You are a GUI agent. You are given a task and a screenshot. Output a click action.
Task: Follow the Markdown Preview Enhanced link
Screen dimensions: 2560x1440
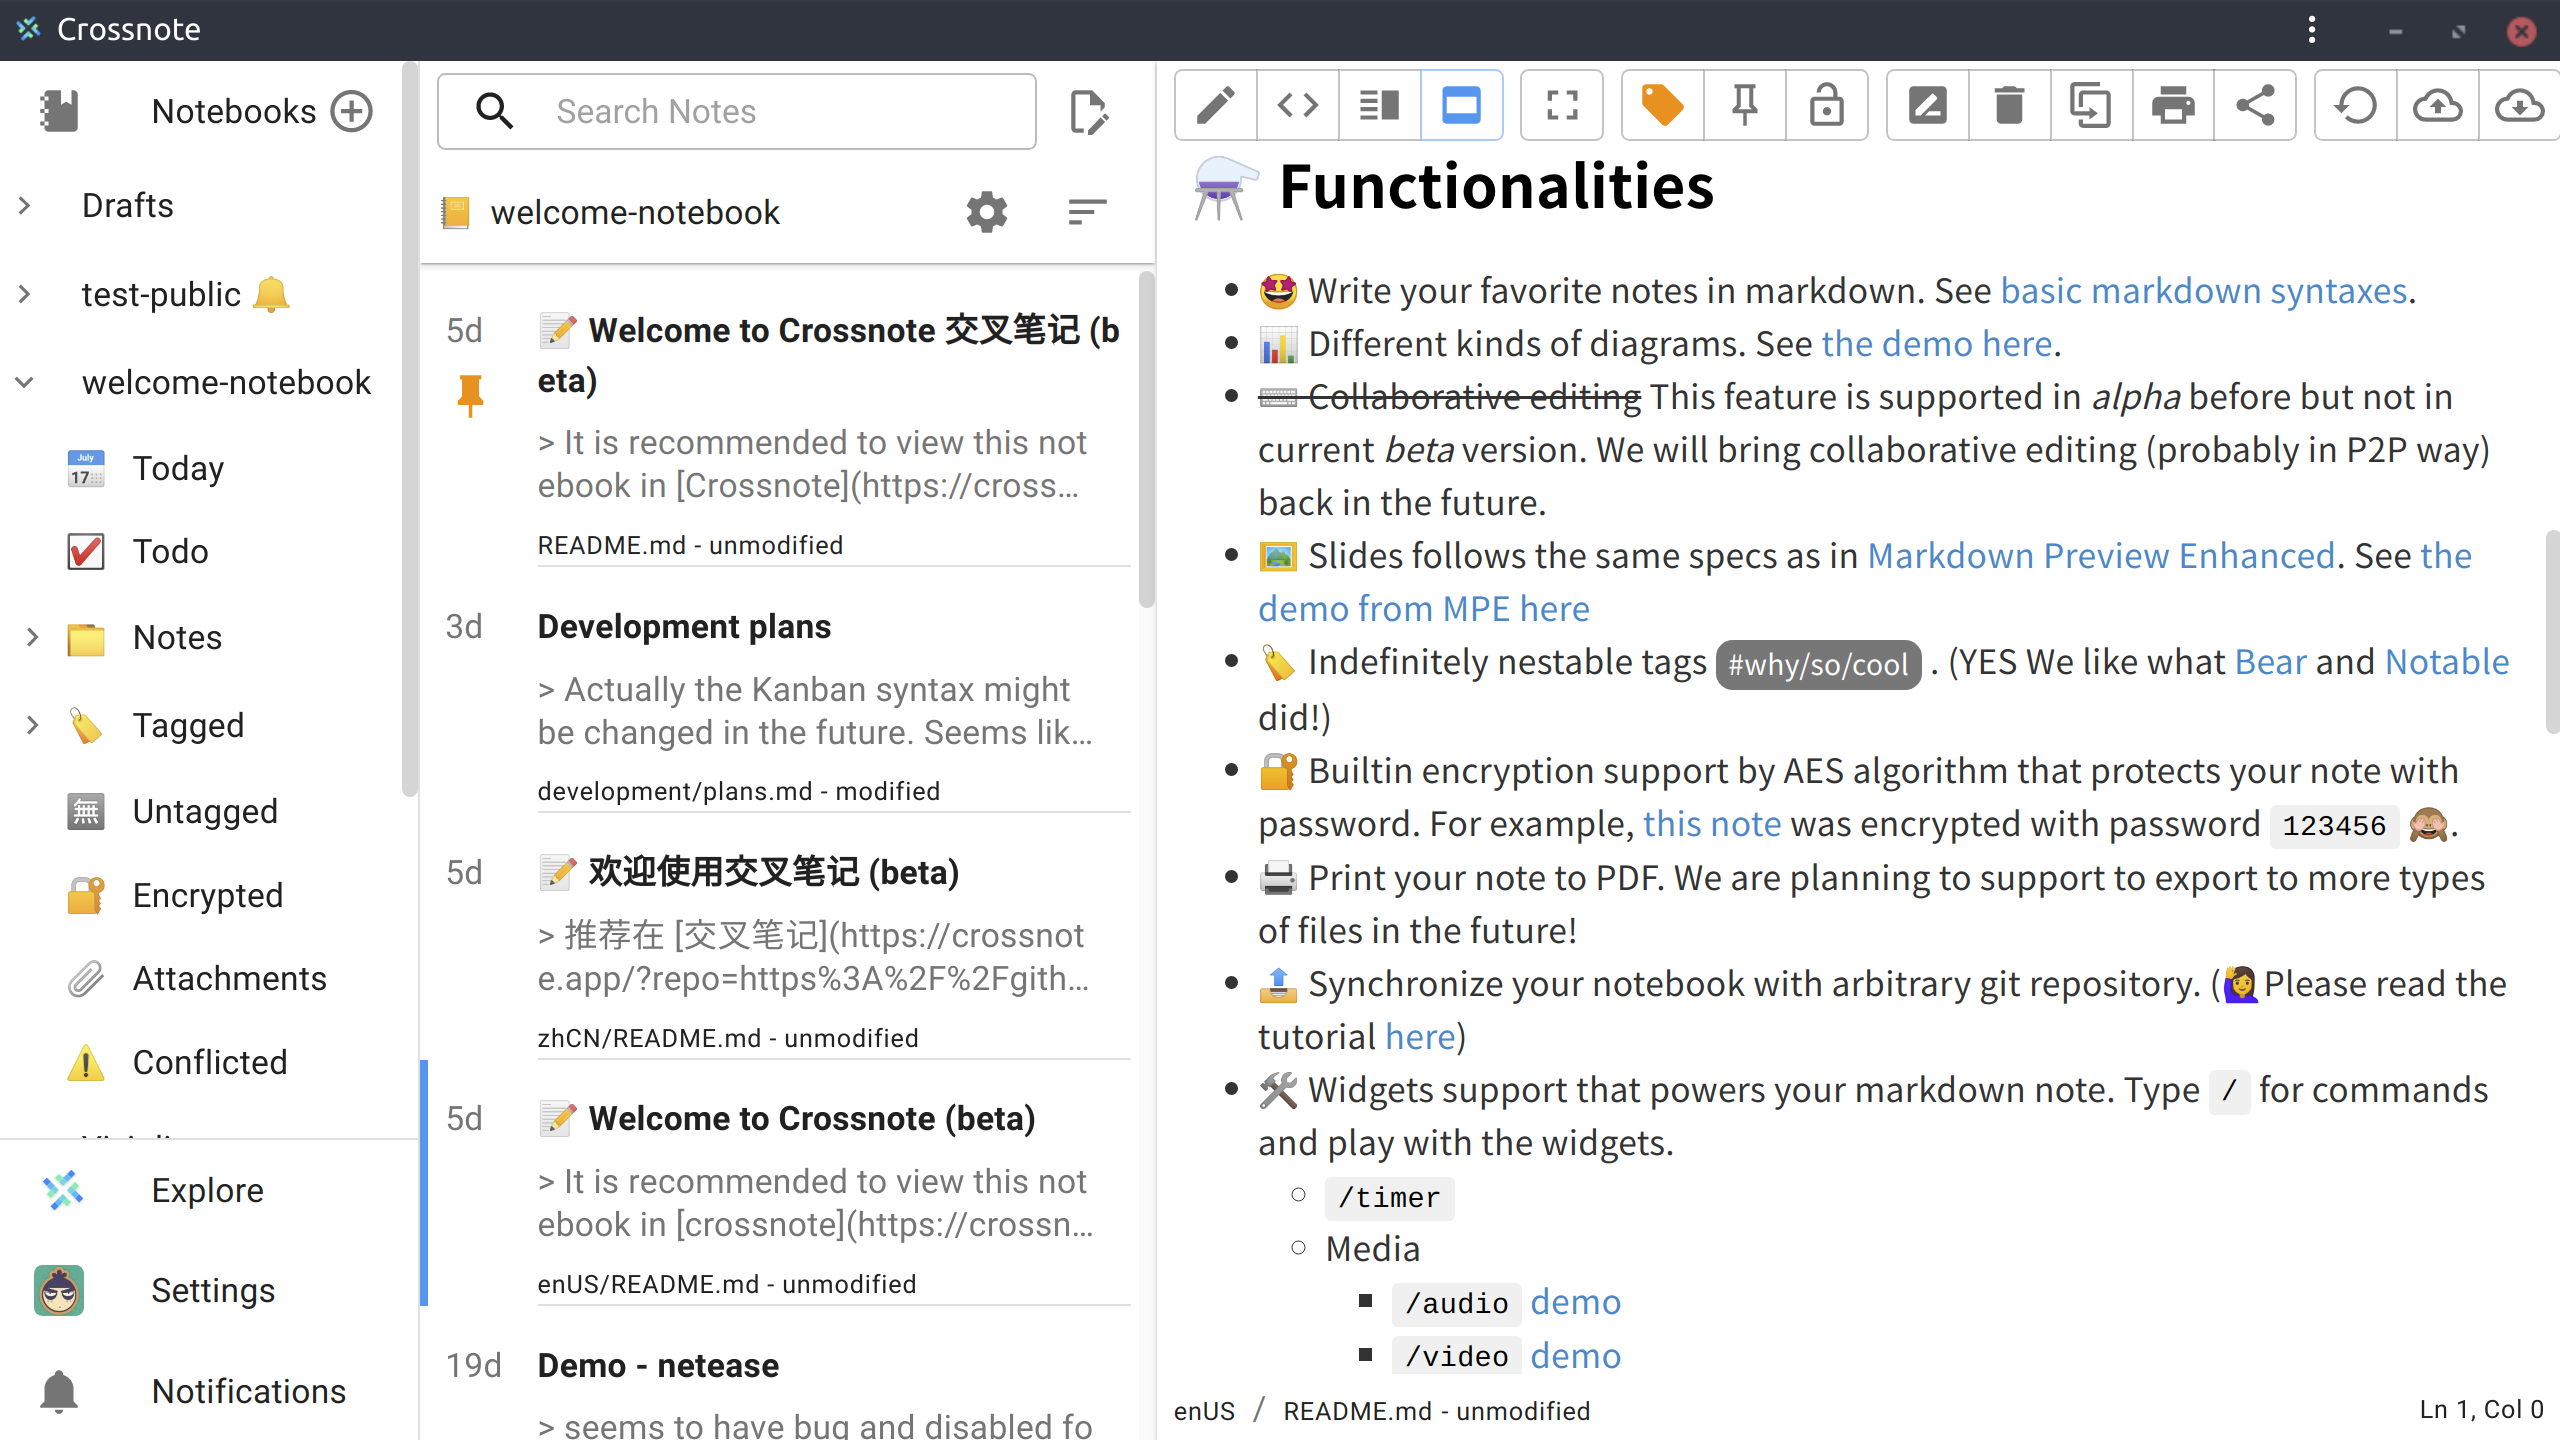pos(2096,555)
